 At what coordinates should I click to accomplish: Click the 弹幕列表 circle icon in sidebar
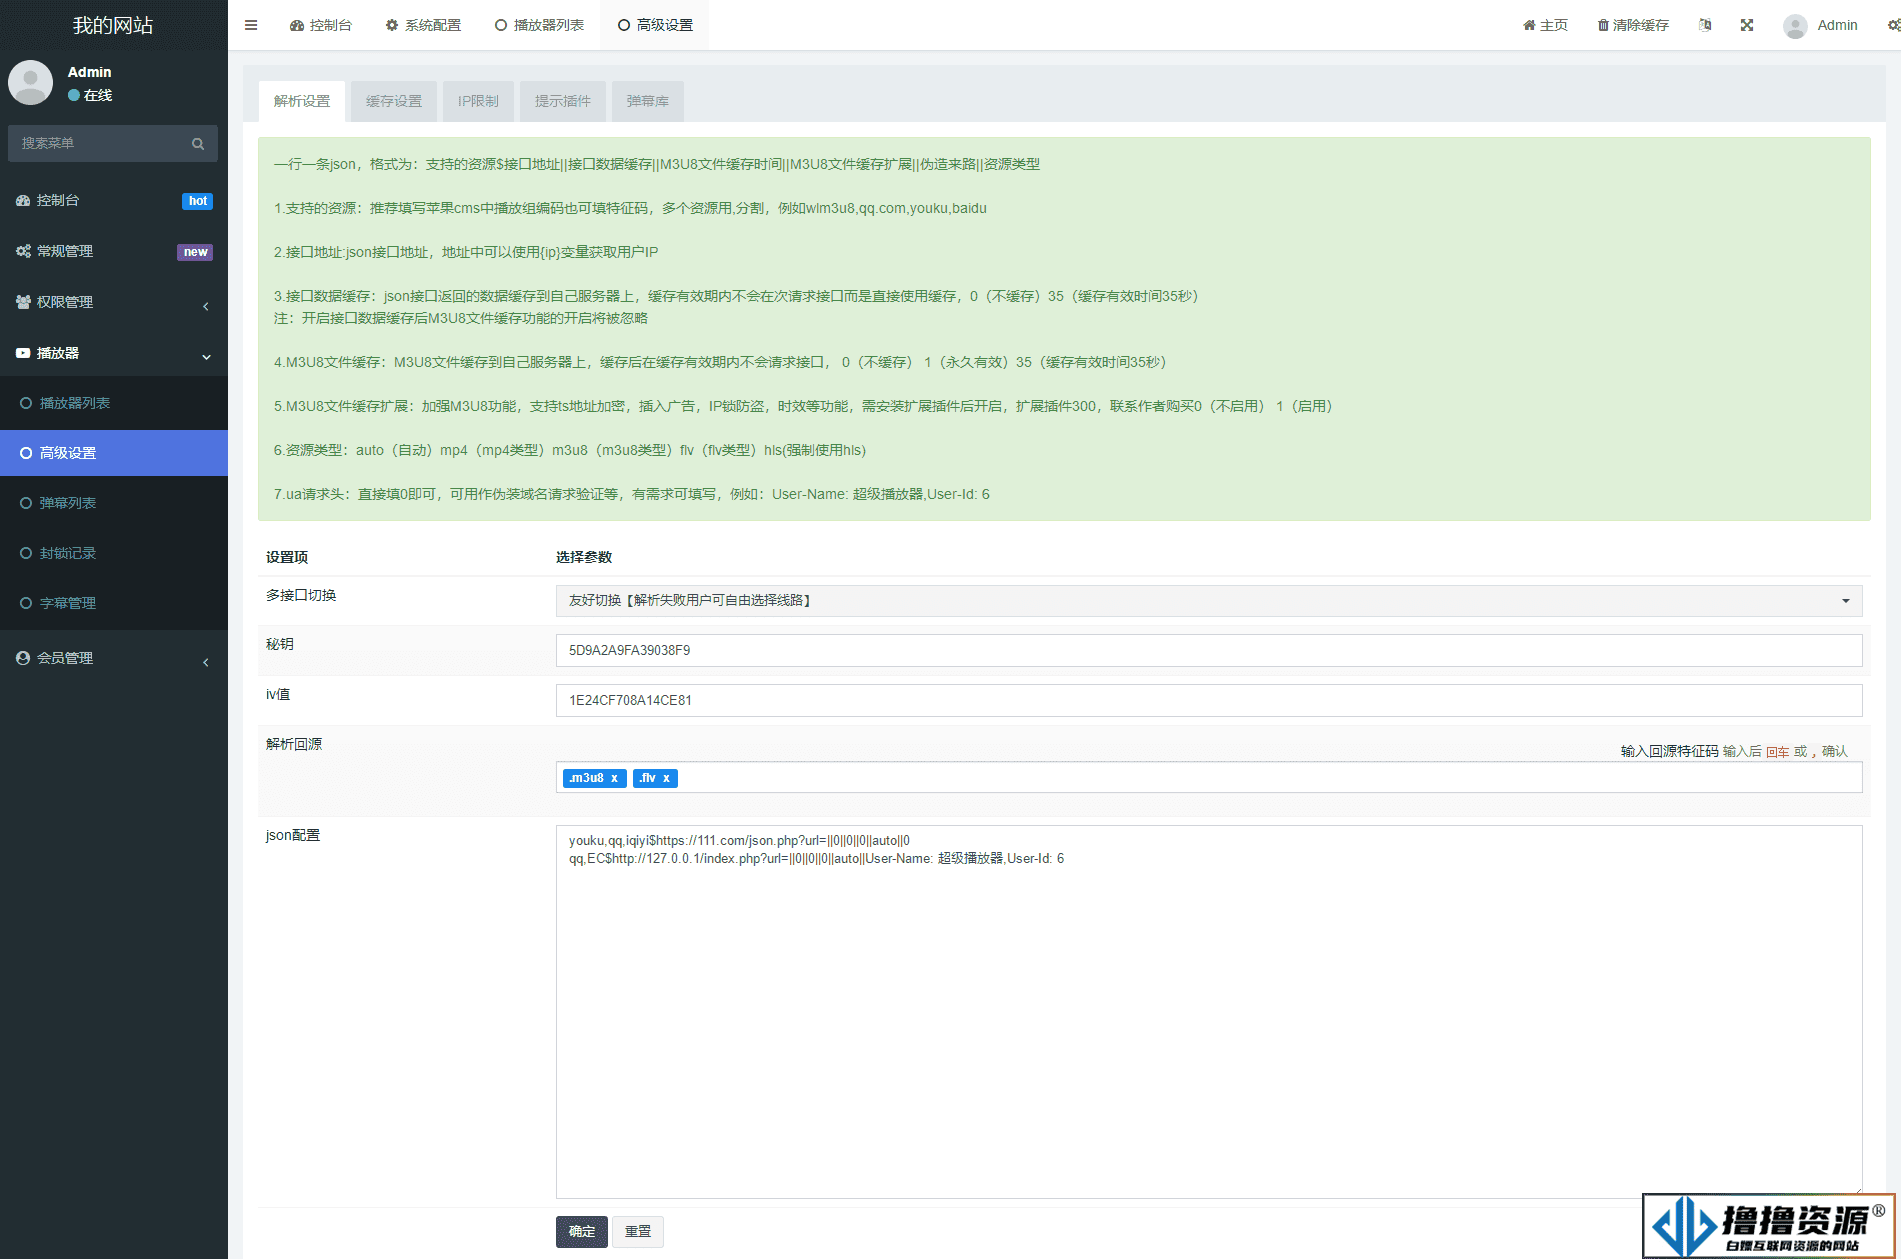click(26, 503)
